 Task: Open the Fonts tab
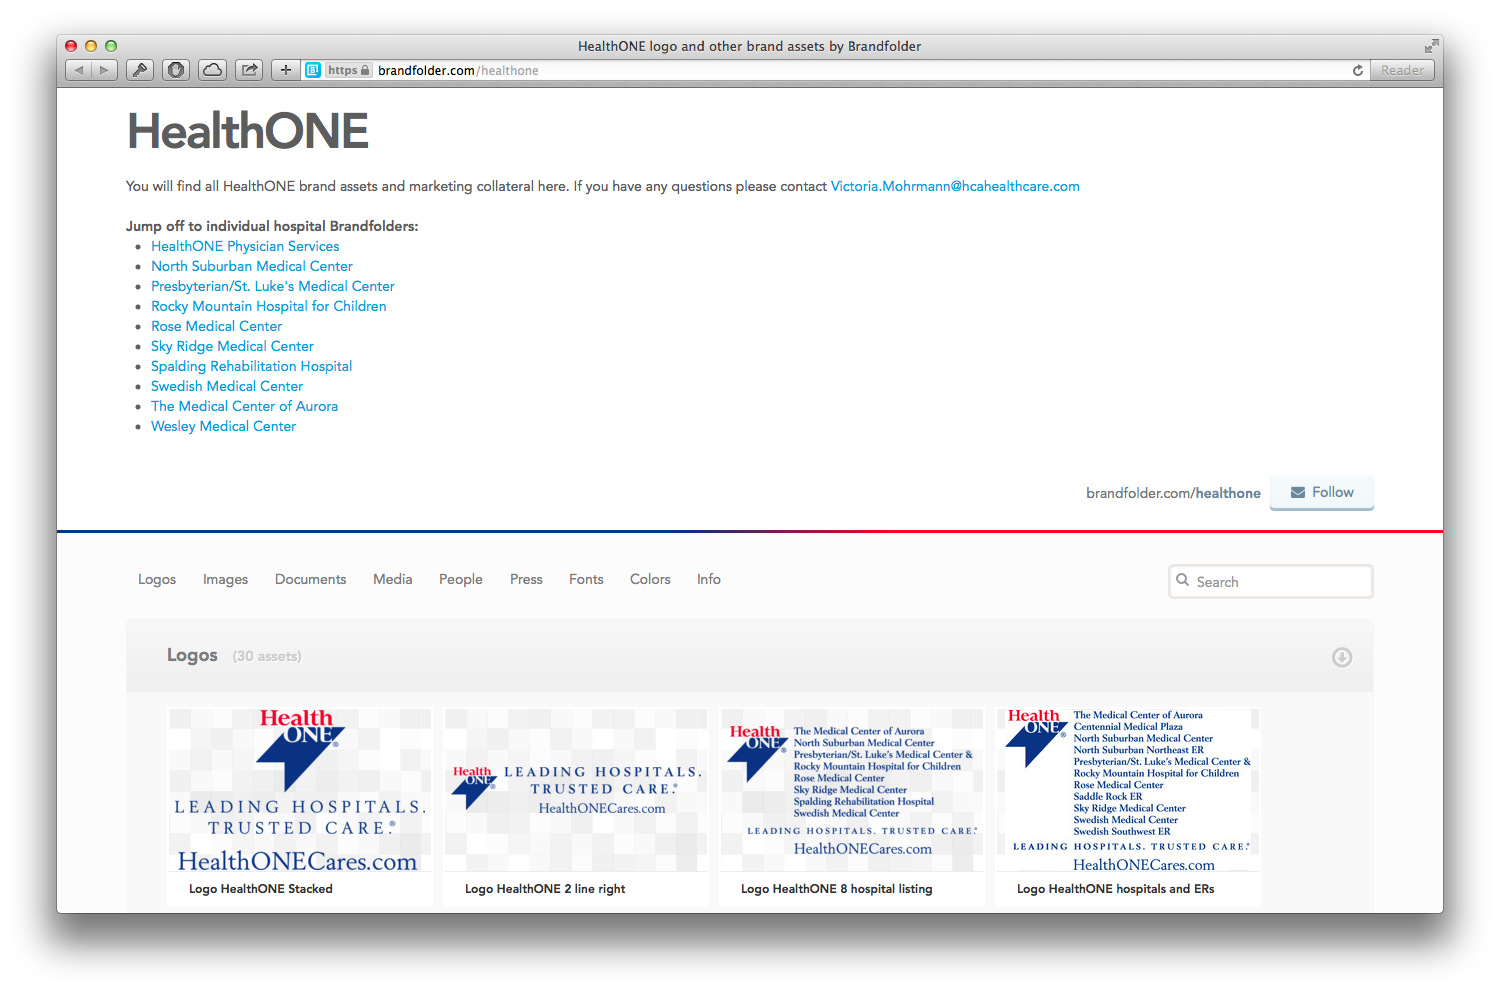pos(586,579)
